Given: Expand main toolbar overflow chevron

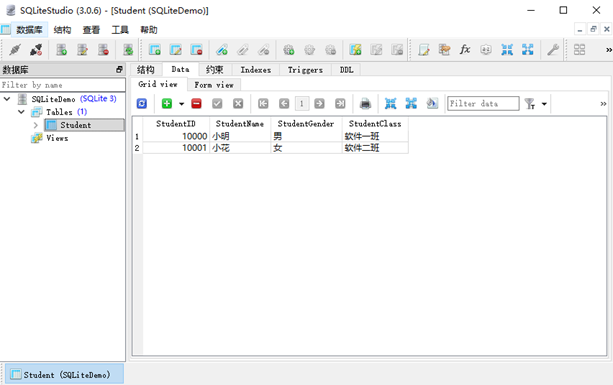Looking at the screenshot, I should [609, 50].
